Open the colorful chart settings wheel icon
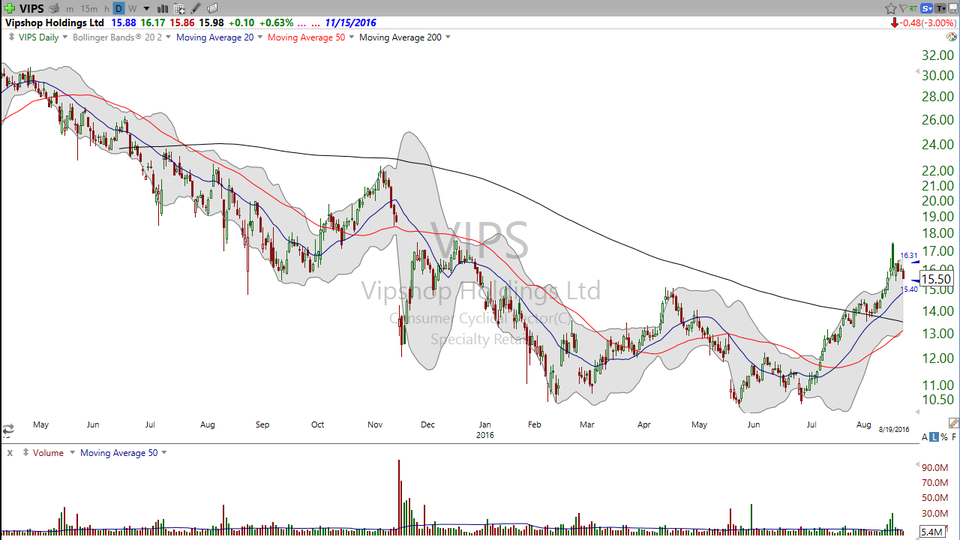 [x=951, y=37]
